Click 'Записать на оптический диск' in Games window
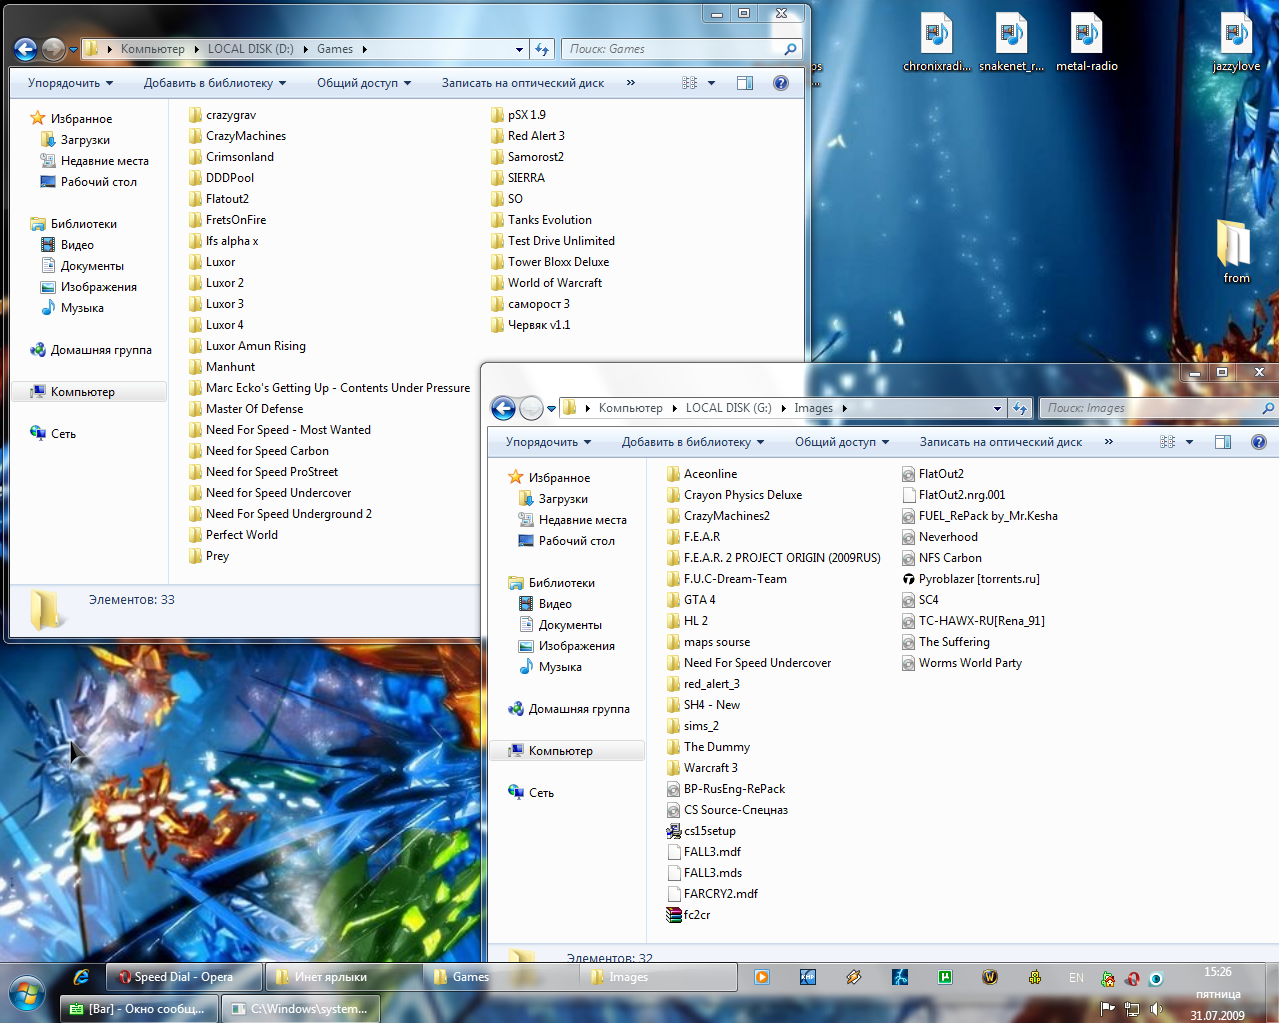This screenshot has width=1279, height=1023. 522,83
